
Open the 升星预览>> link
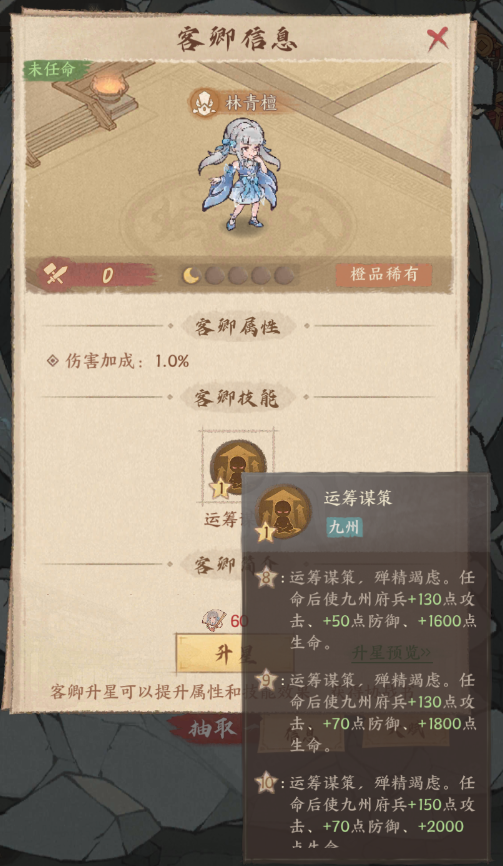(391, 652)
